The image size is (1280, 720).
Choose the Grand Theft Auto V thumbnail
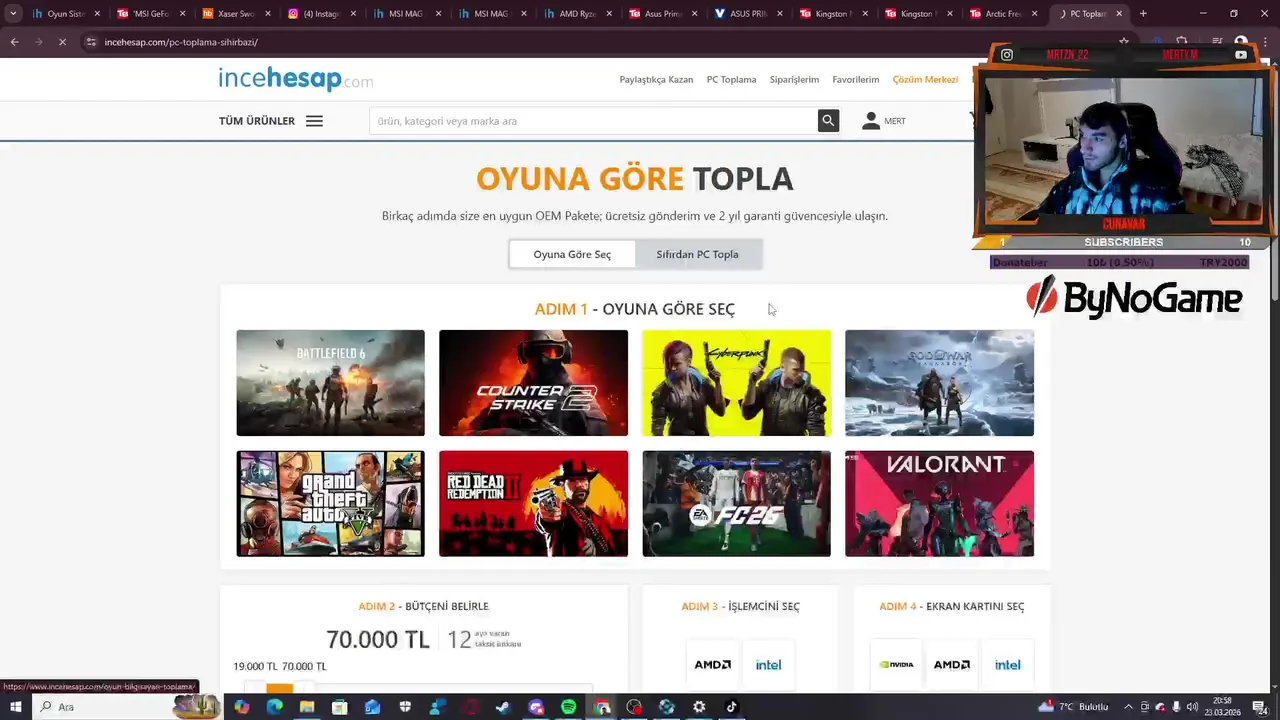tap(330, 504)
